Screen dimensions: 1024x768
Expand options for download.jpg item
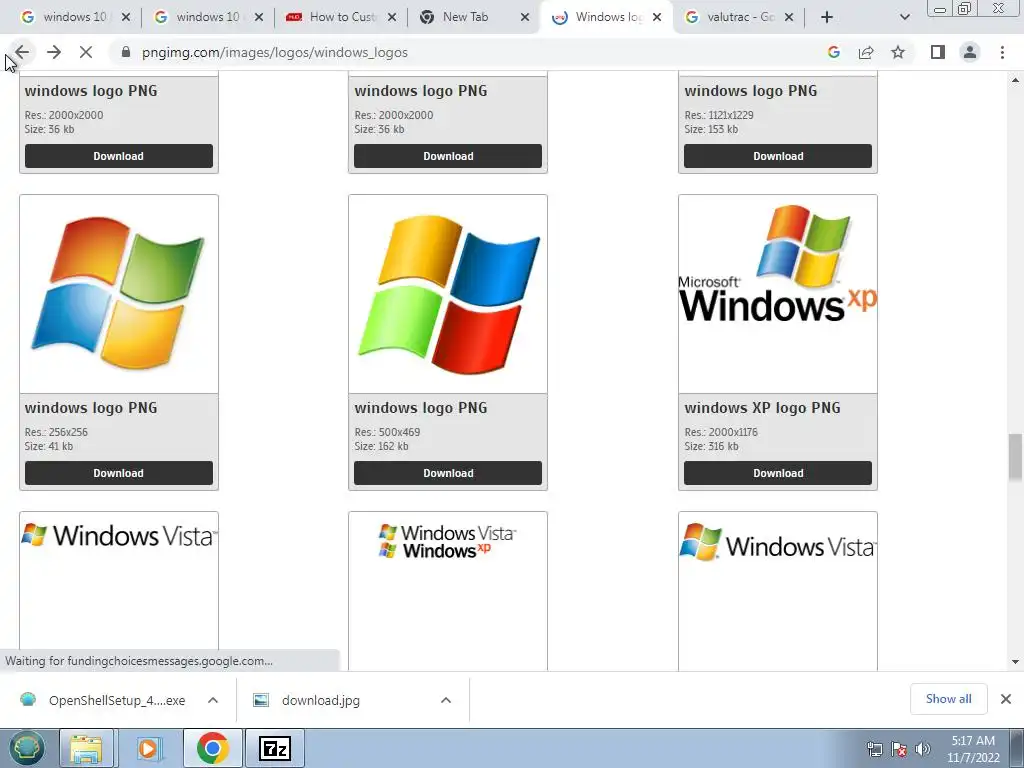446,700
